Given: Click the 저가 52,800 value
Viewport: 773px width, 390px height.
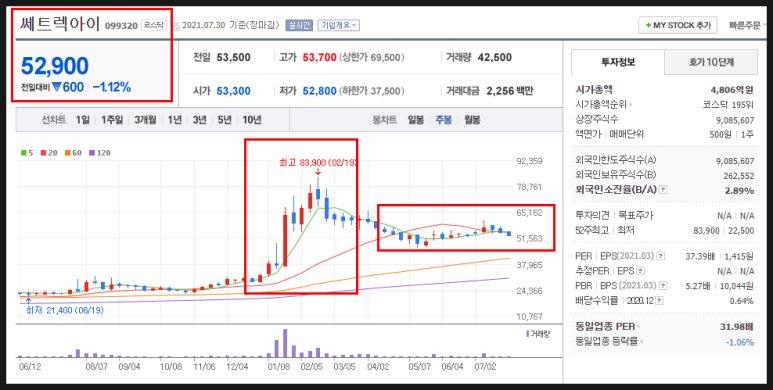Looking at the screenshot, I should pyautogui.click(x=319, y=91).
